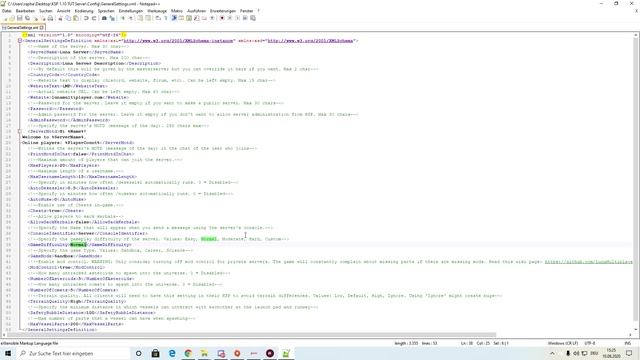Open the w3.org XMLSchema URL link
The width and height of the screenshot is (640, 360).
pyautogui.click(x=310, y=41)
